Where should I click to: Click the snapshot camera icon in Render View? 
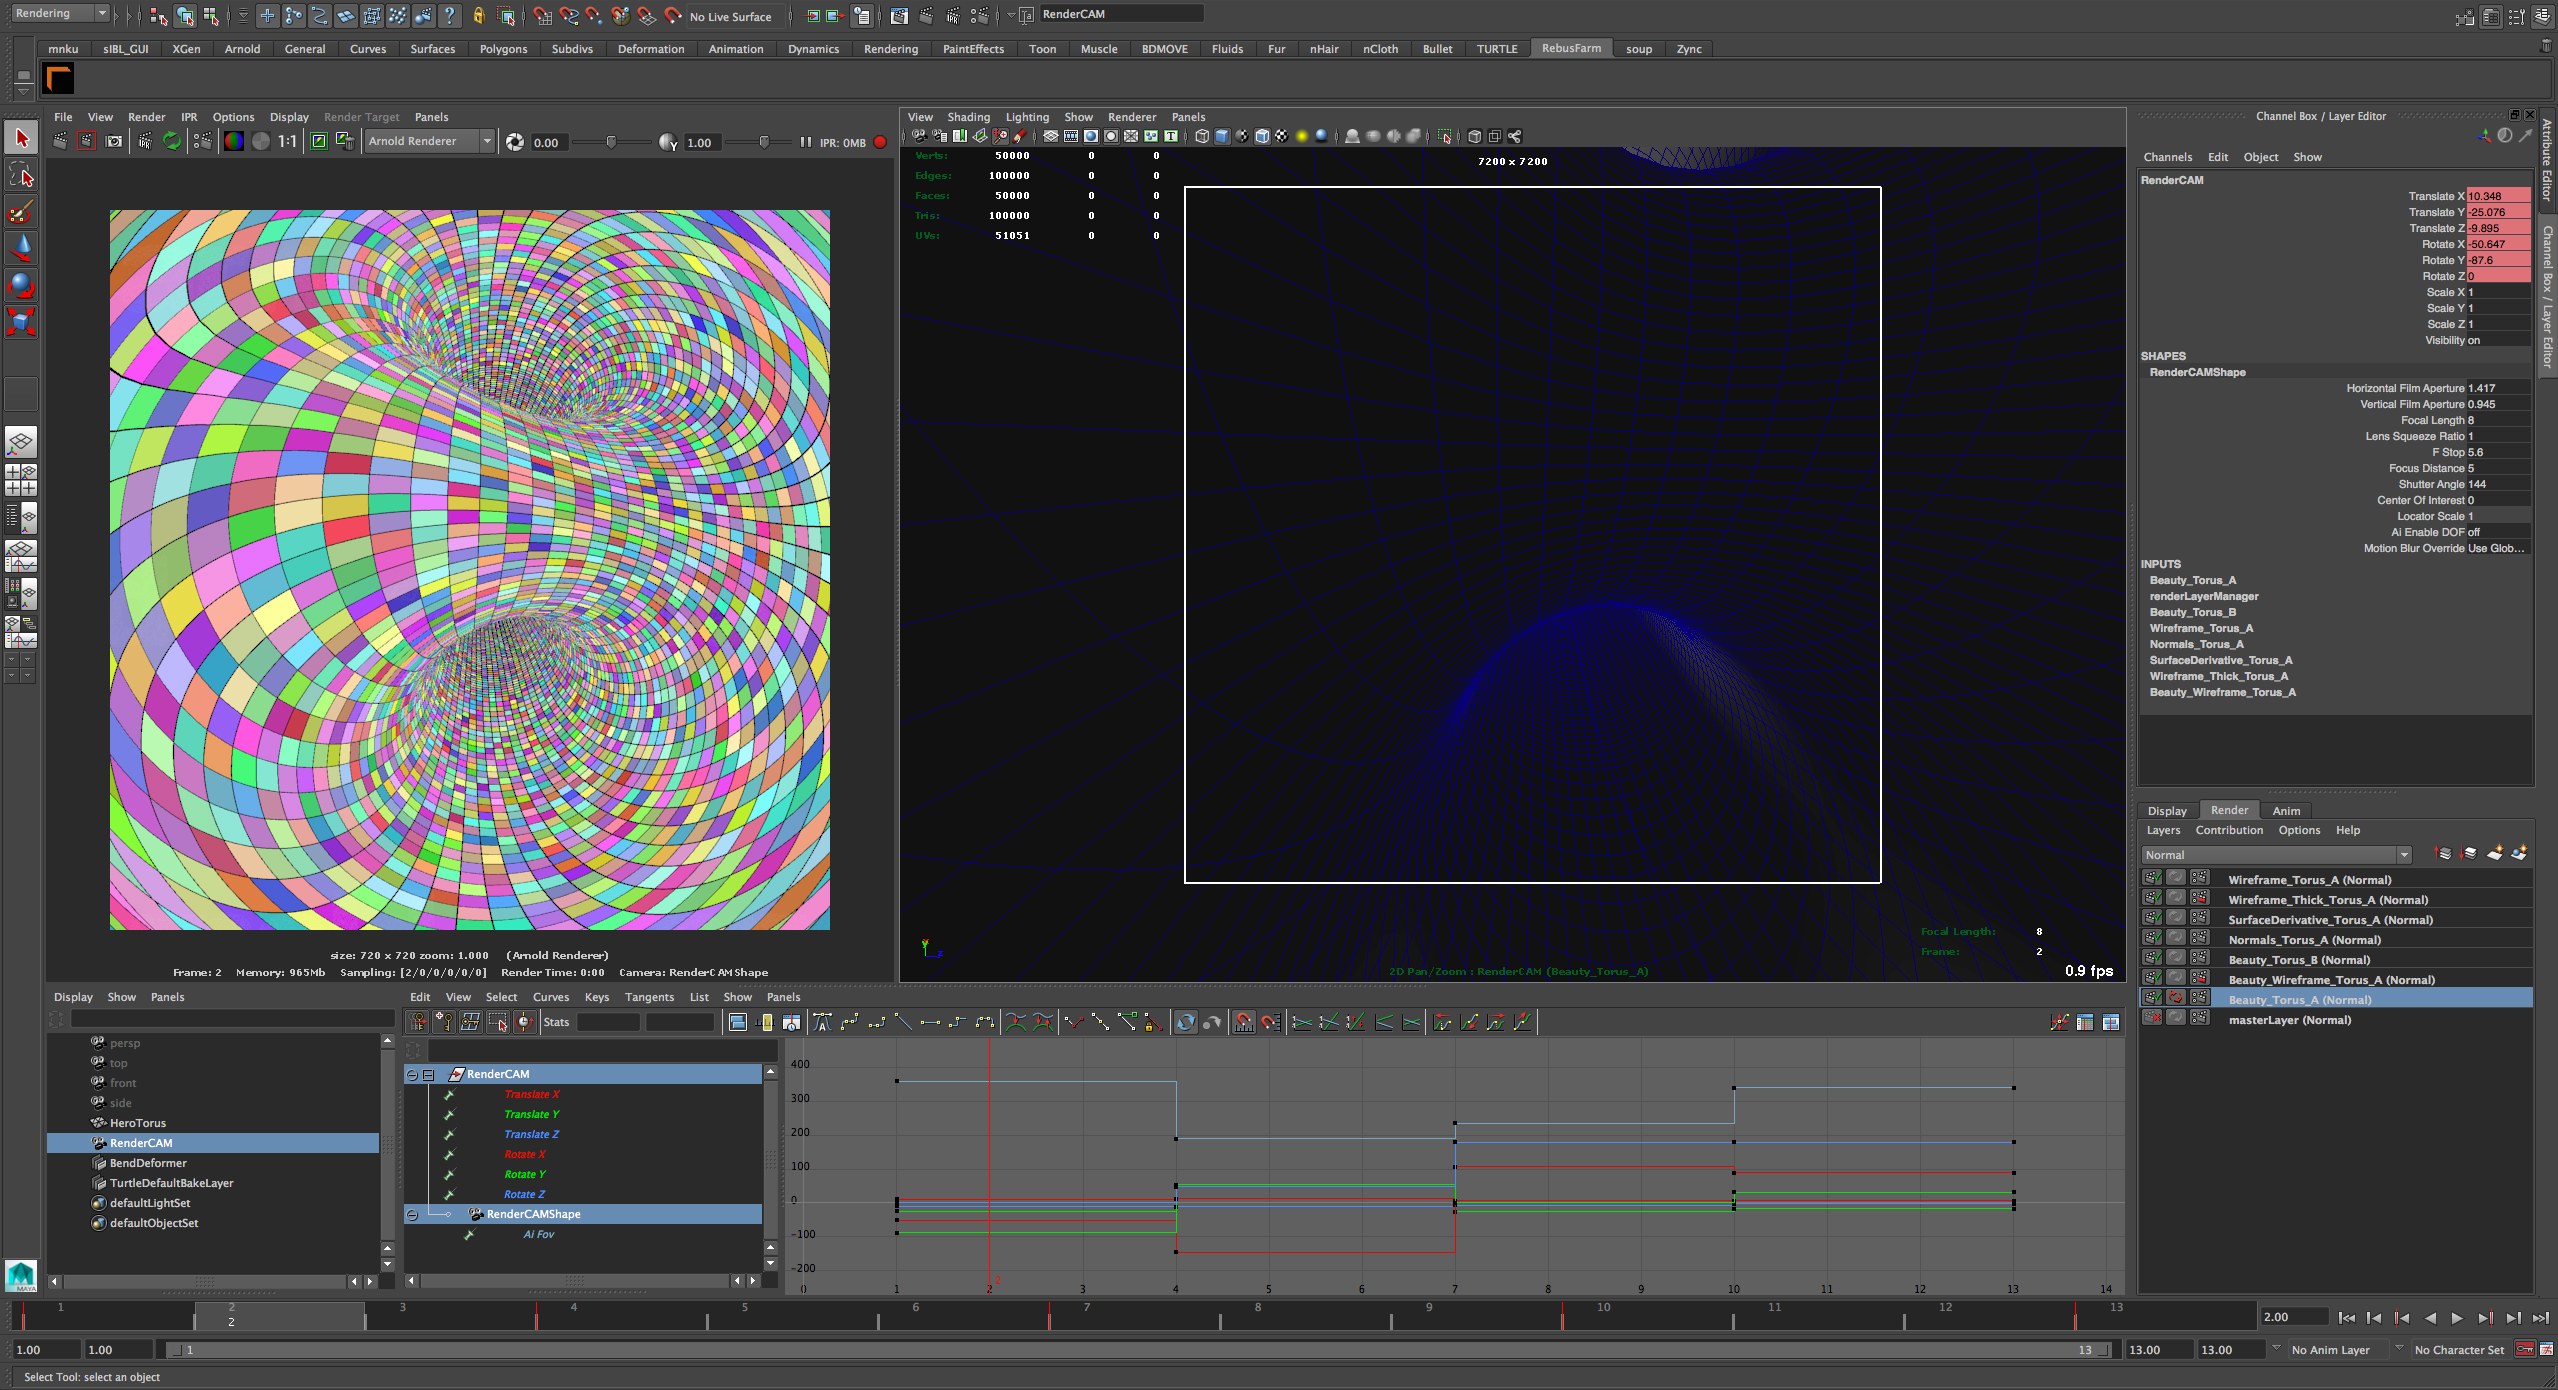pyautogui.click(x=114, y=142)
